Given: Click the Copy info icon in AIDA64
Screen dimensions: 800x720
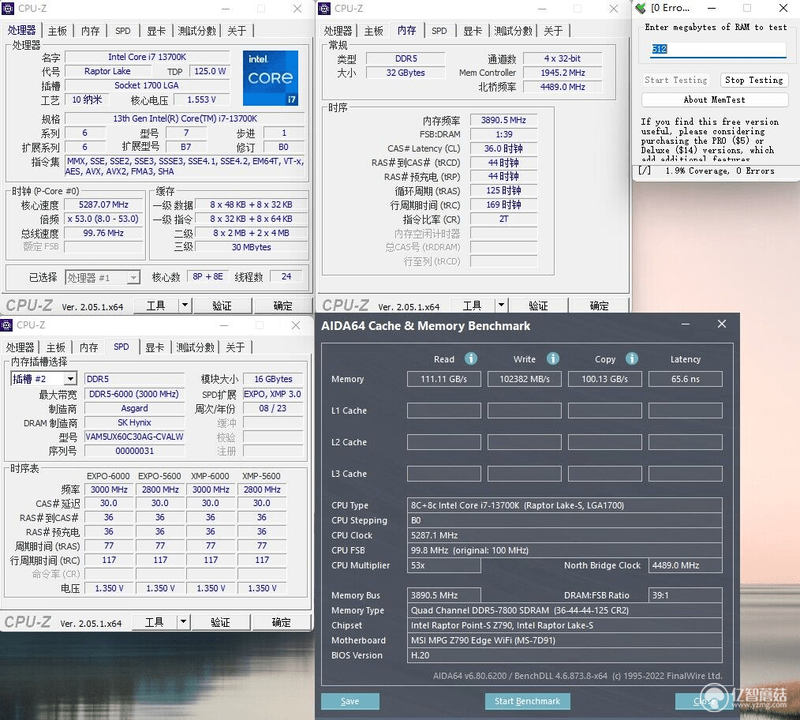Looking at the screenshot, I should pos(632,359).
